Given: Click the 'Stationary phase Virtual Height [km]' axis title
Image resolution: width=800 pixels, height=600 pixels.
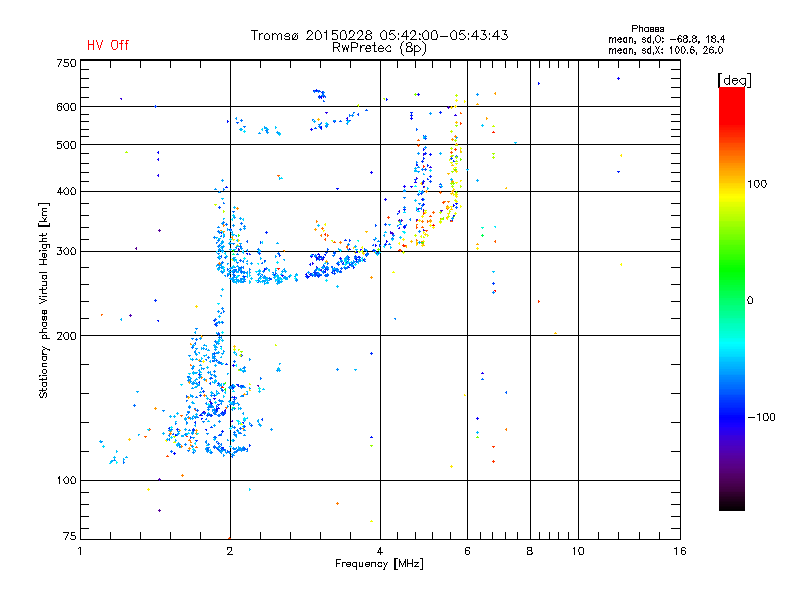Looking at the screenshot, I should [x=44, y=300].
